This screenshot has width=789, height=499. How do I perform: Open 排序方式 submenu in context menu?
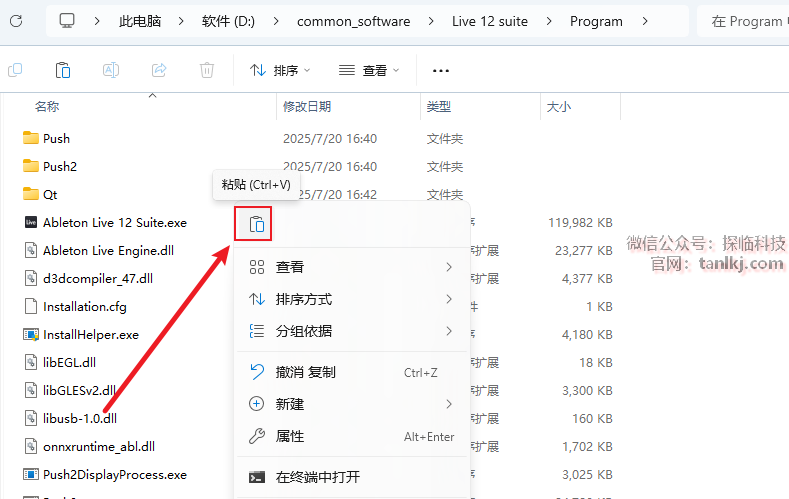(352, 299)
